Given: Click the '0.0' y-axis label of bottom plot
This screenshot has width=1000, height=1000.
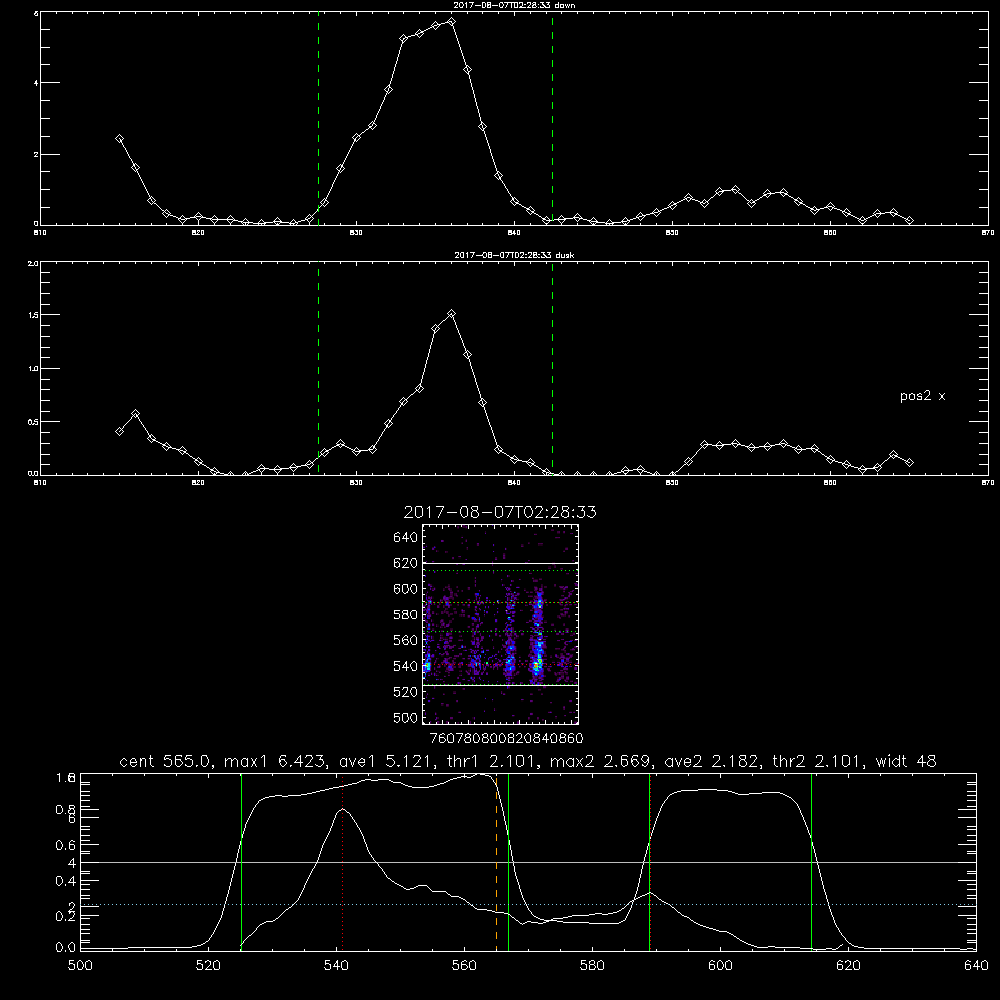Looking at the screenshot, I should 65,948.
